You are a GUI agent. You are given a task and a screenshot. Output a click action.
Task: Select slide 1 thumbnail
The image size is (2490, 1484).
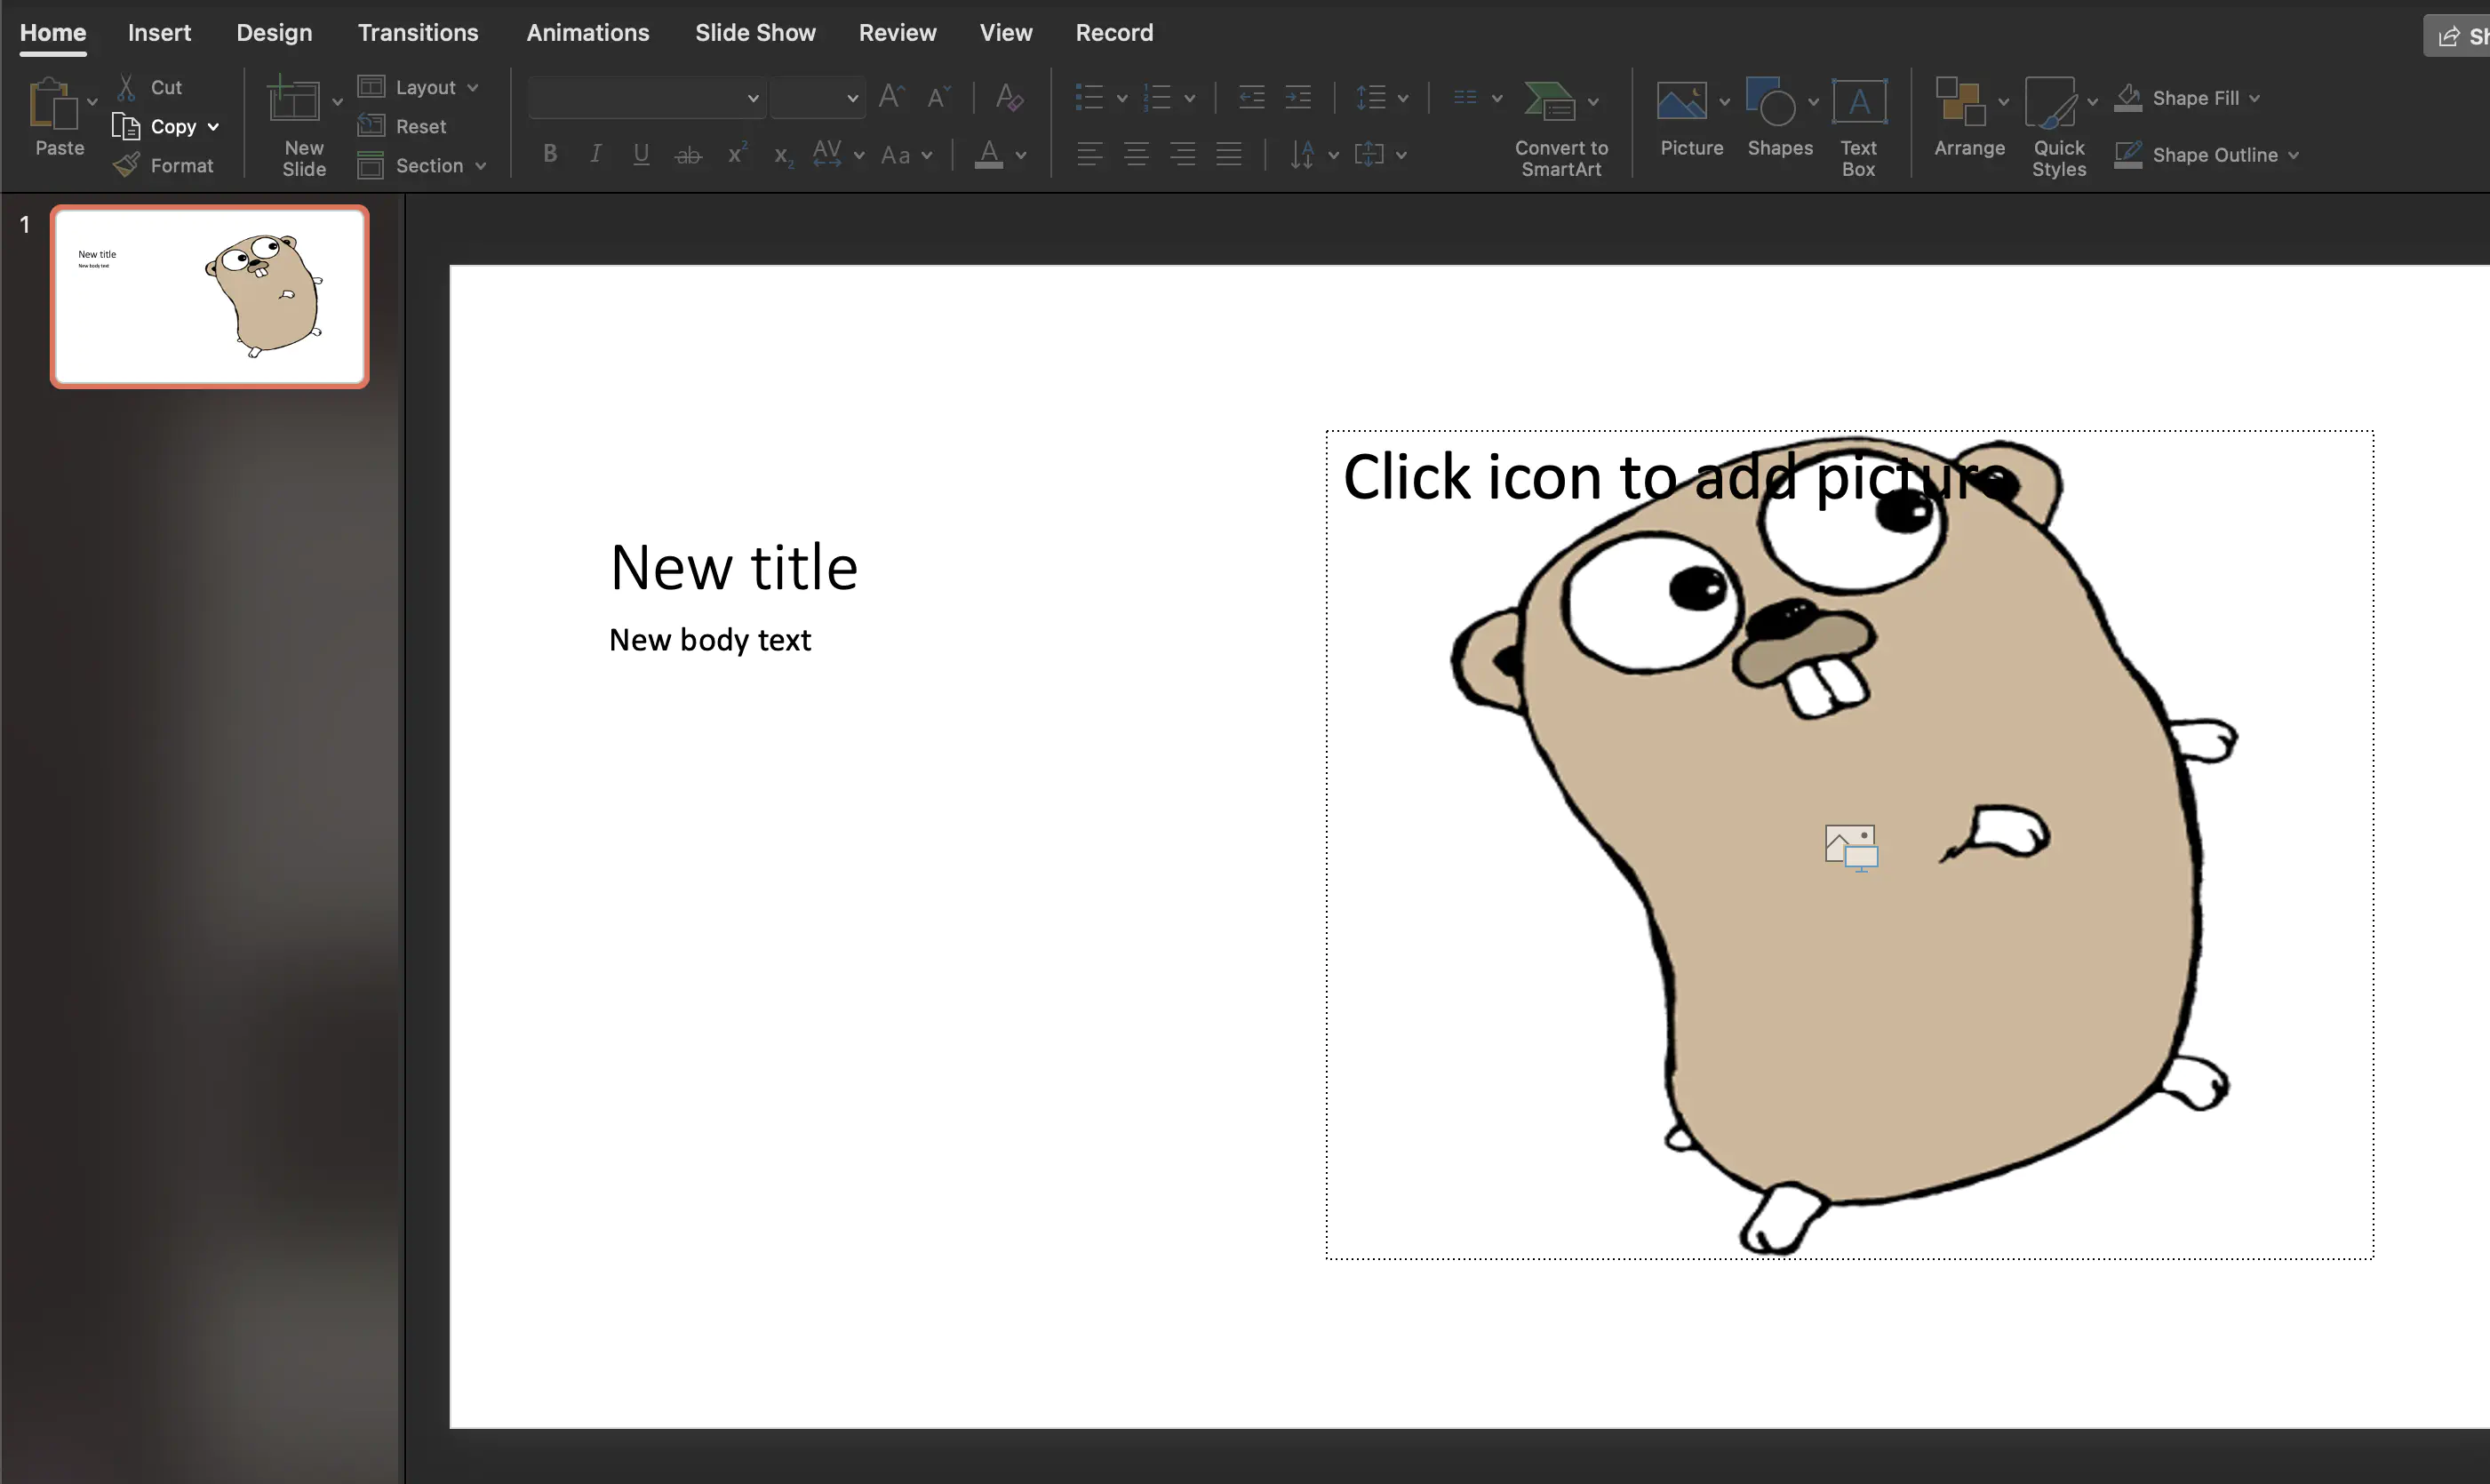[x=210, y=297]
